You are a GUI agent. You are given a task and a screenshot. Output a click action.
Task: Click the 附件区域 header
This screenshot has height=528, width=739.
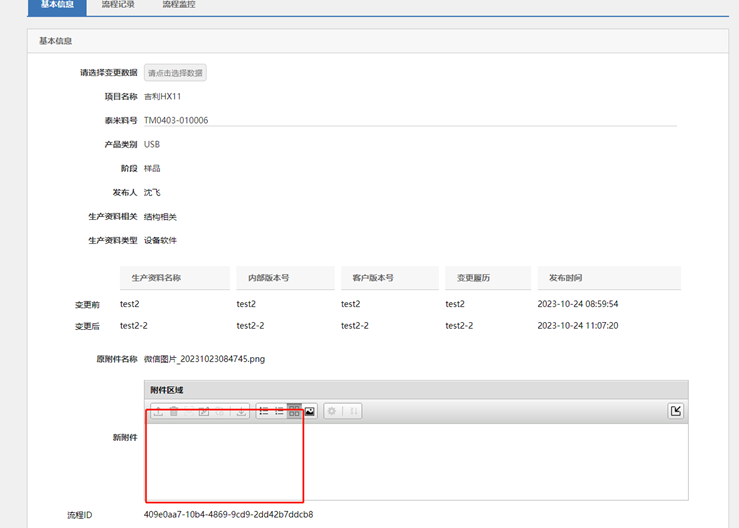[x=416, y=390]
